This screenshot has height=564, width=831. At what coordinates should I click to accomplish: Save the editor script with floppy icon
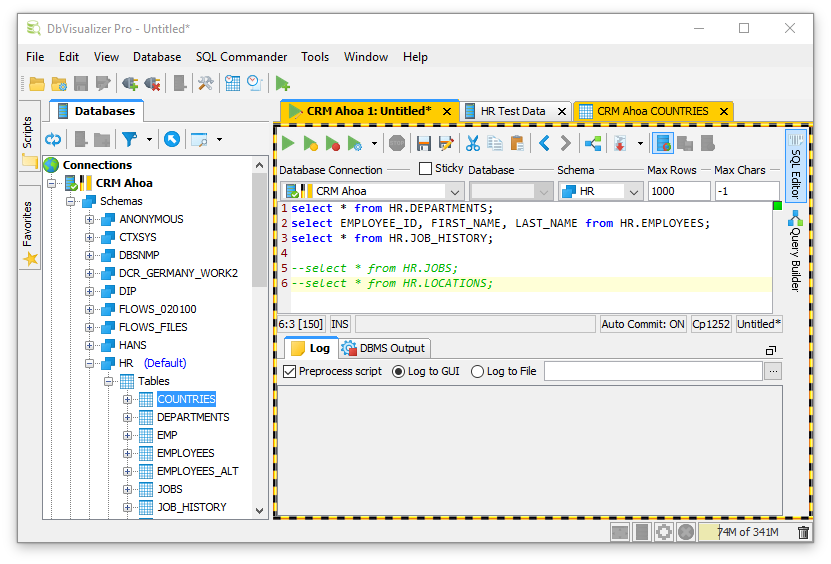tap(423, 144)
